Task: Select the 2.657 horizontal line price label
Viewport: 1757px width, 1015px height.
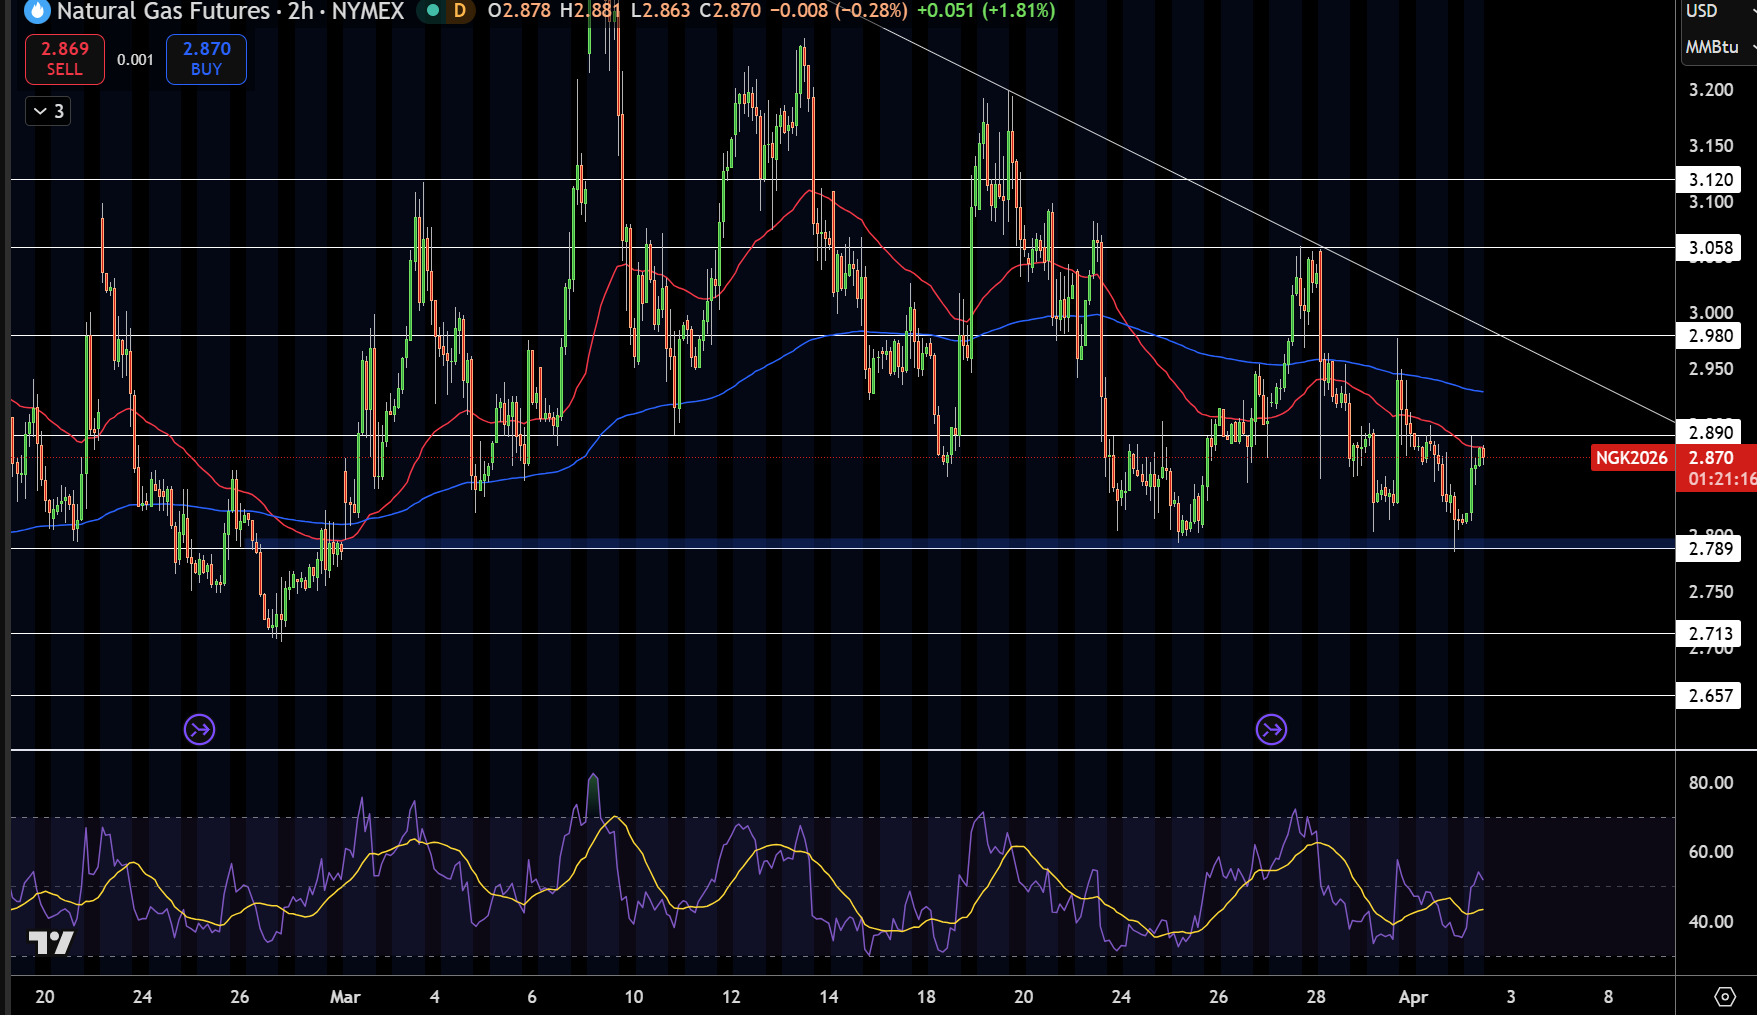Action: point(1709,696)
